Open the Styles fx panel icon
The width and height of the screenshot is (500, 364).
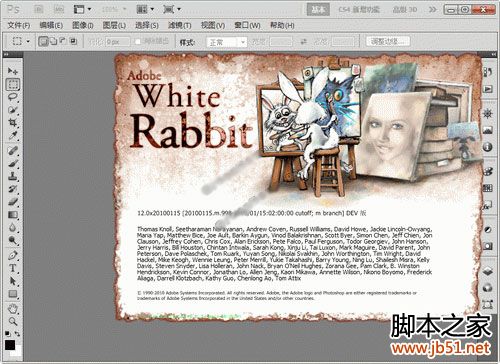[487, 205]
